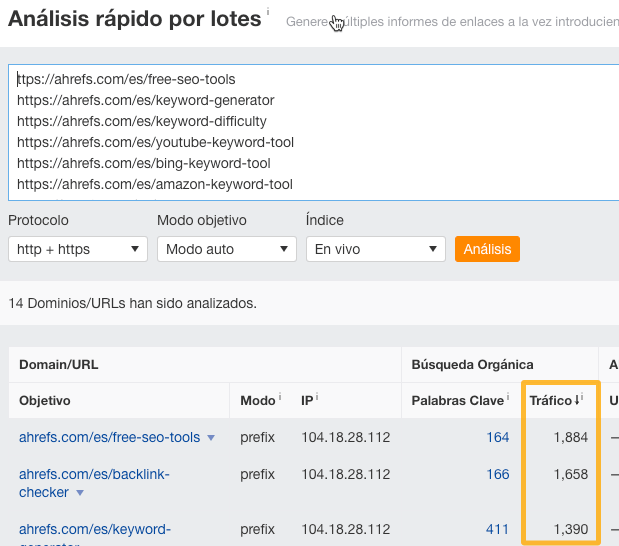Image resolution: width=619 pixels, height=546 pixels.
Task: Open the ahrefs.com/es/free-seo-tools link
Action: [x=109, y=437]
